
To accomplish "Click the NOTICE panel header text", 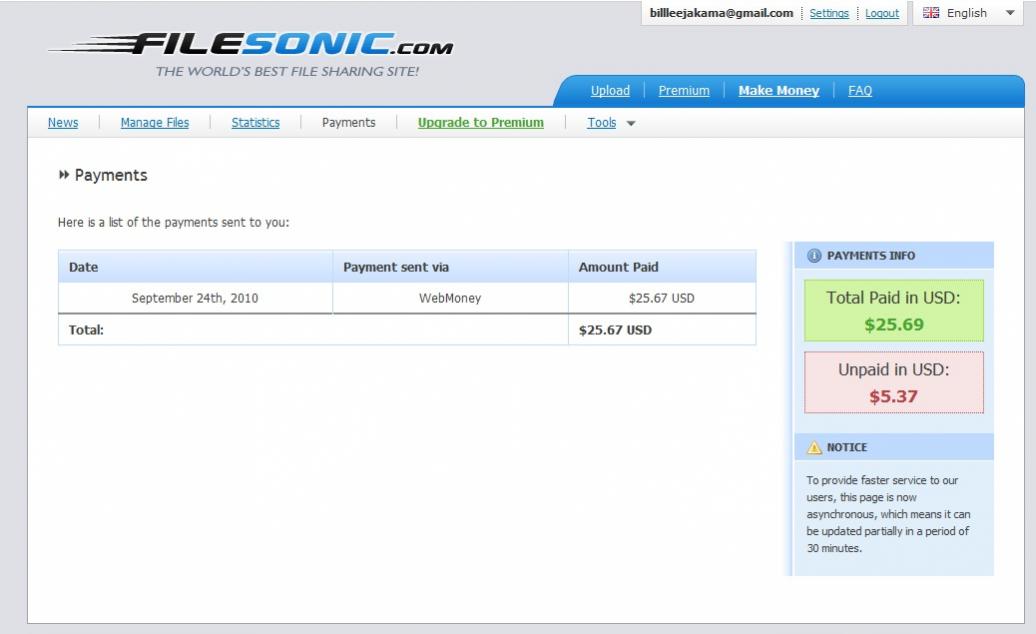I will pyautogui.click(x=846, y=447).
